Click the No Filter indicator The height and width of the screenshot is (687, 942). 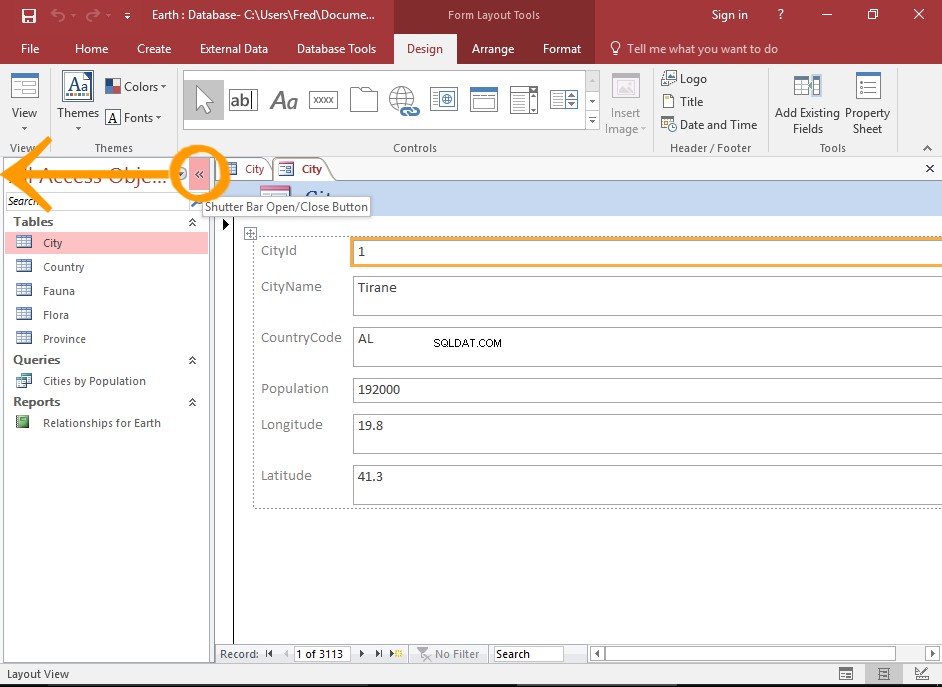pos(448,654)
